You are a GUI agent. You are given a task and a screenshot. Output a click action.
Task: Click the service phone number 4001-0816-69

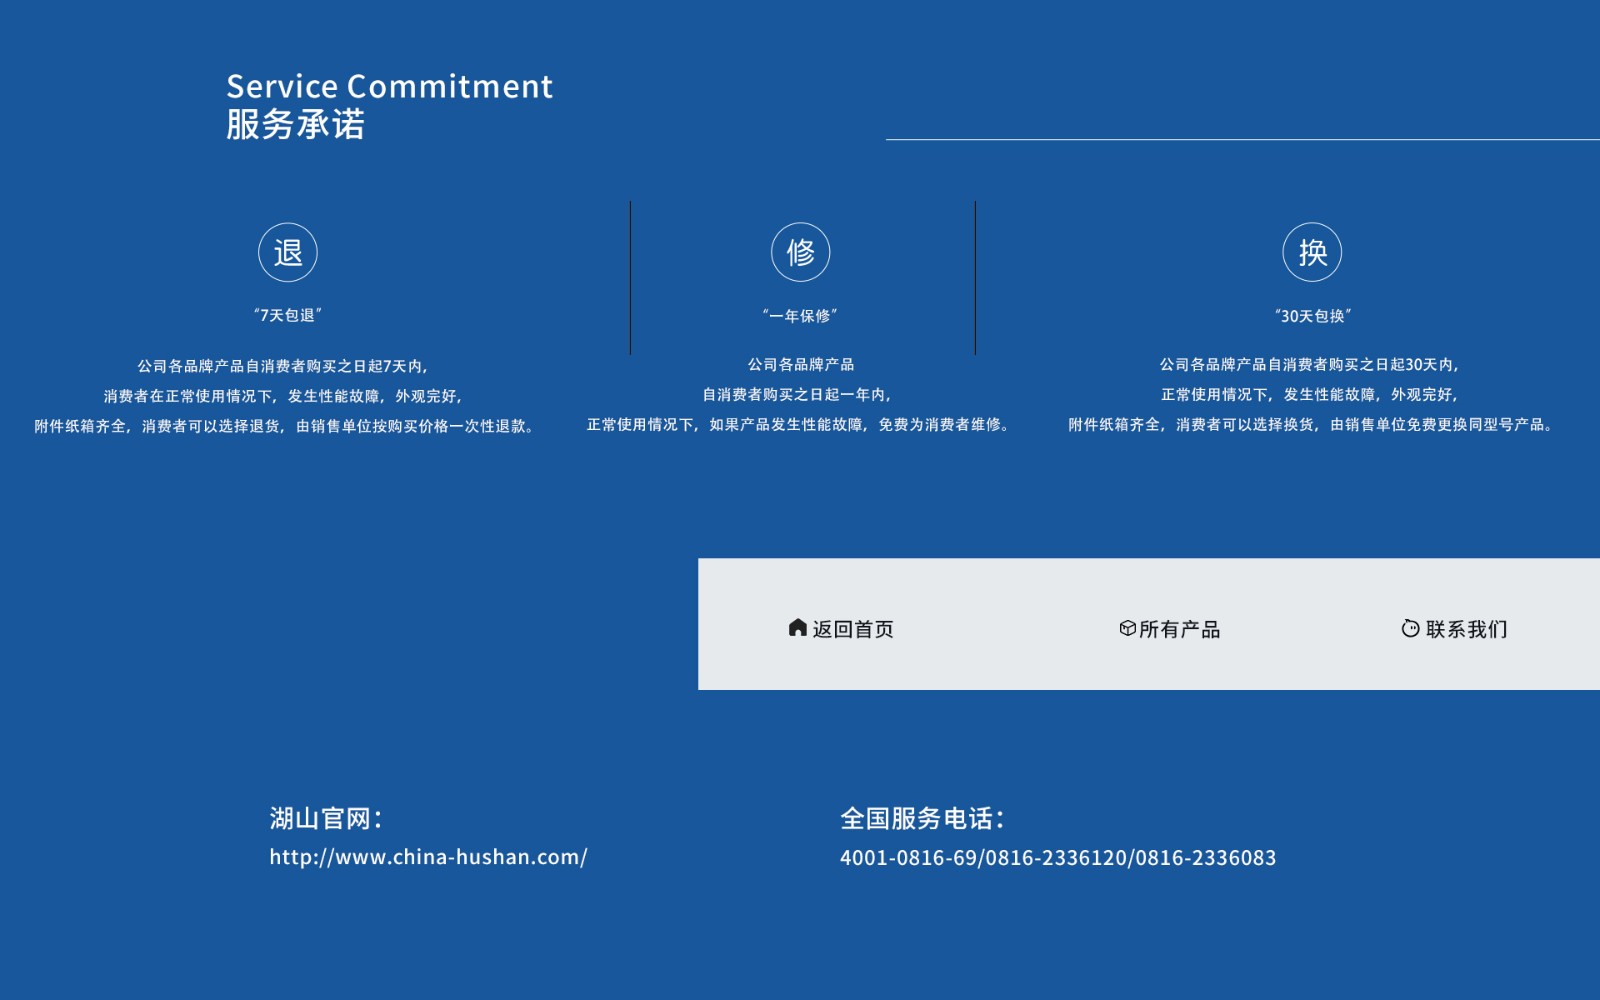pyautogui.click(x=908, y=858)
